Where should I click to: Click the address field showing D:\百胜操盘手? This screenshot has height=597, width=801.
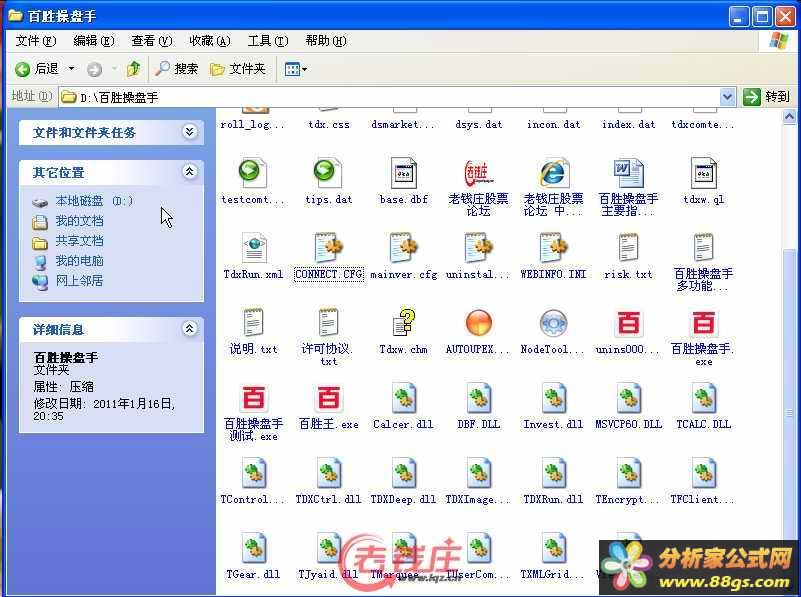click(389, 97)
